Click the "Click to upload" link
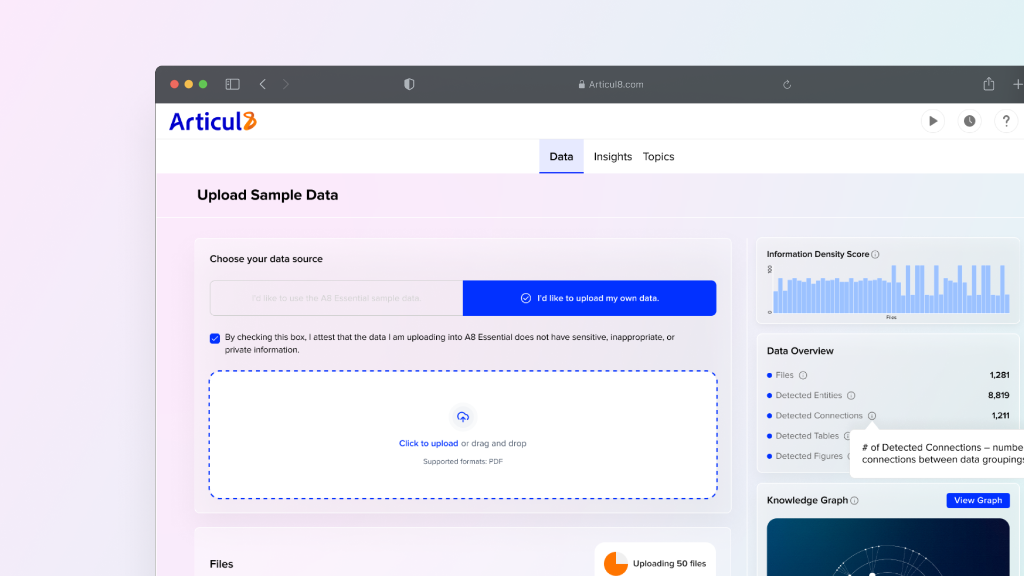The image size is (1024, 576). coord(428,443)
